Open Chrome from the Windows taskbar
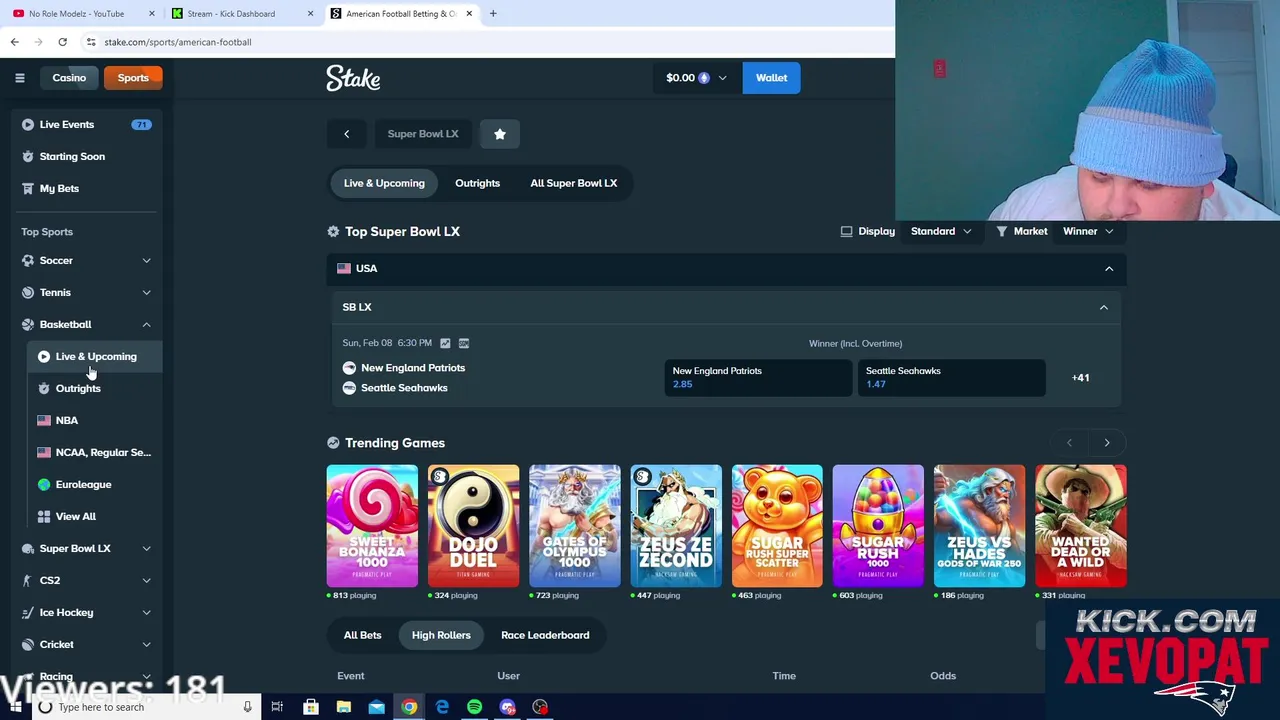1280x720 pixels. point(409,707)
